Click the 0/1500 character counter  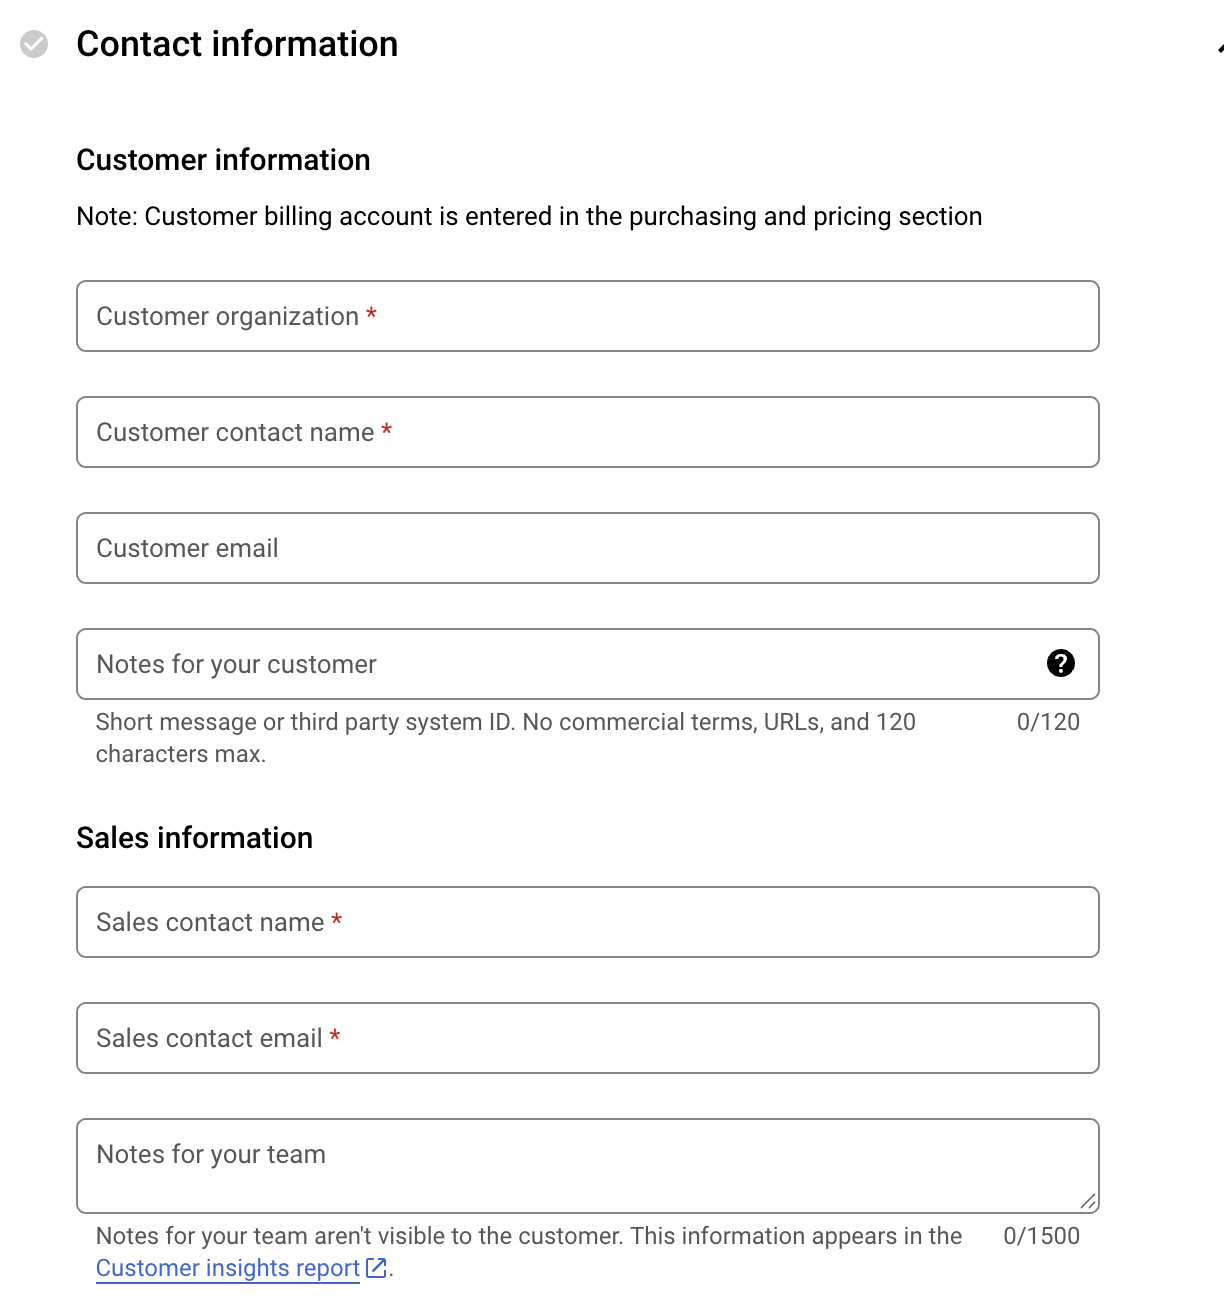[x=1041, y=1236]
